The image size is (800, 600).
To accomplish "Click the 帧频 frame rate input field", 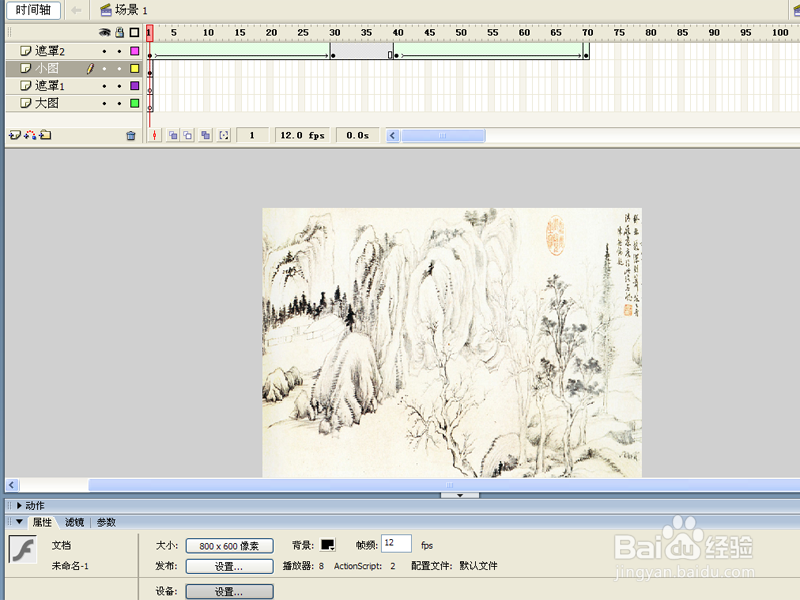I will pyautogui.click(x=396, y=543).
